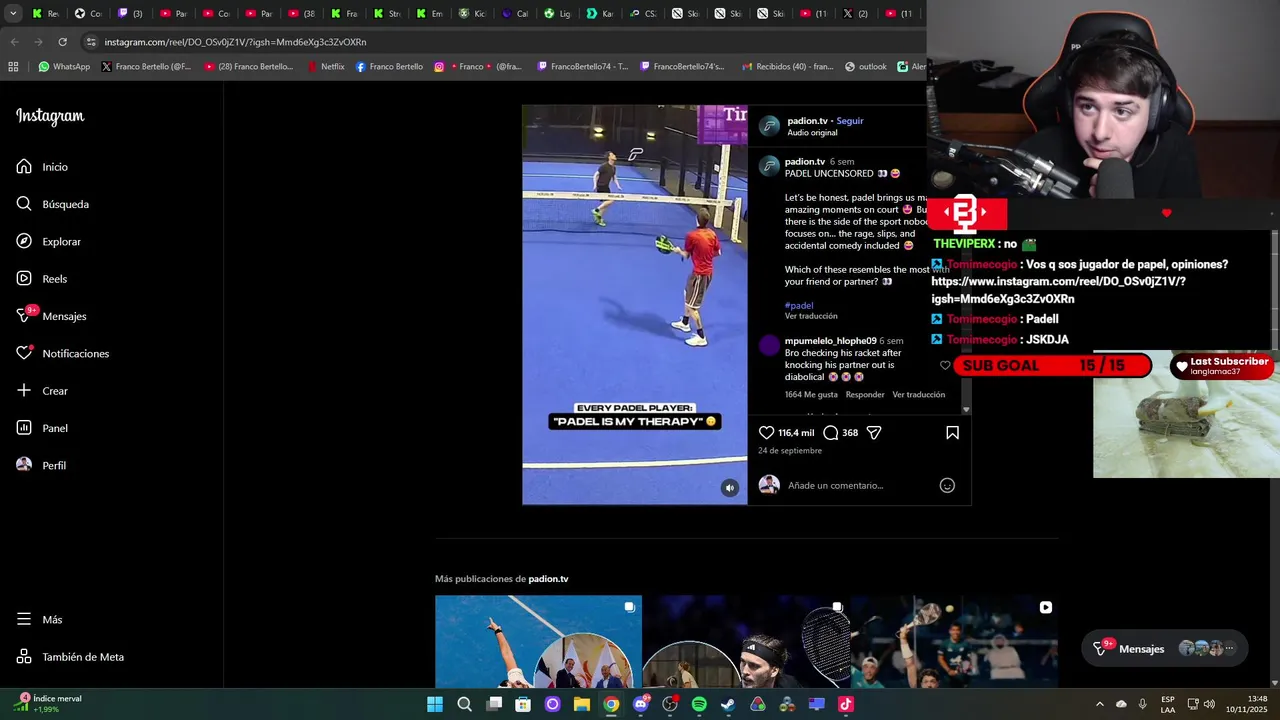
Task: Open the ESP LAA language switcher
Action: 1168,704
